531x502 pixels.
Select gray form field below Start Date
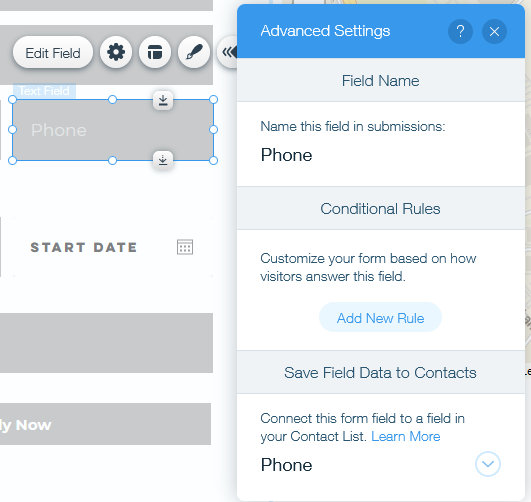pos(106,343)
